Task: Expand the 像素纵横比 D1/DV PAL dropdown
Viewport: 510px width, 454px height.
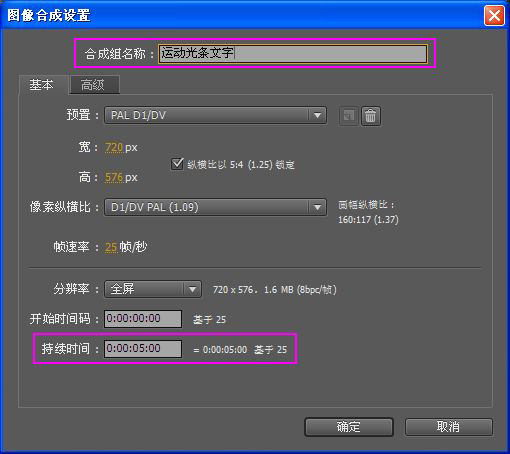Action: 215,207
